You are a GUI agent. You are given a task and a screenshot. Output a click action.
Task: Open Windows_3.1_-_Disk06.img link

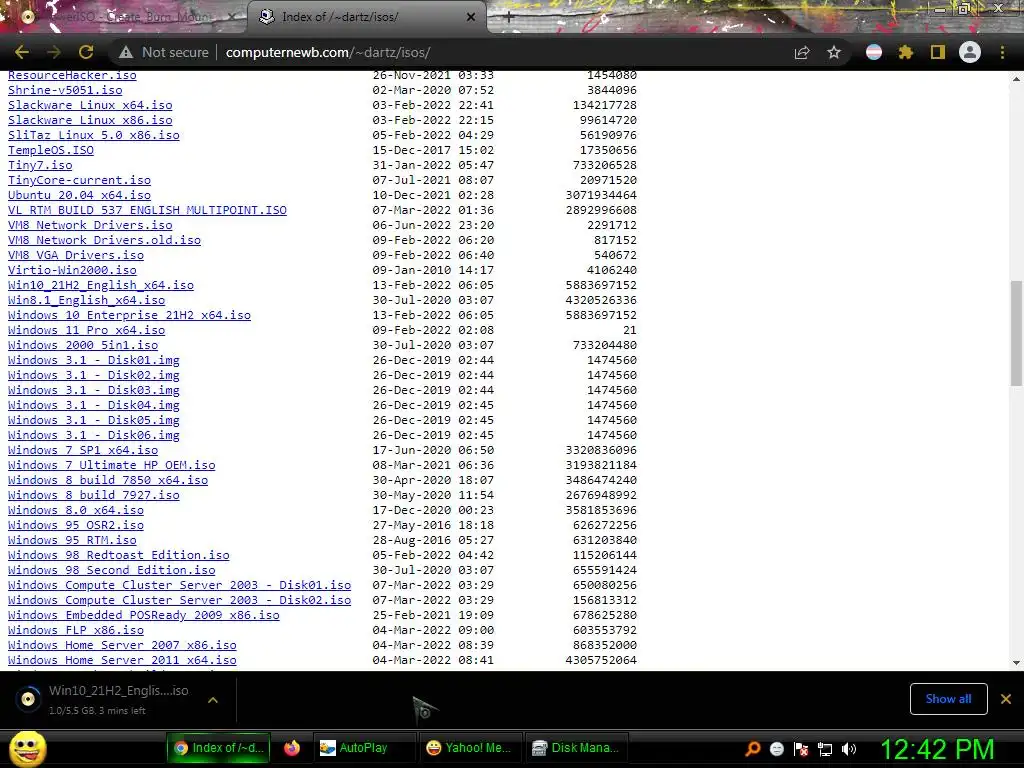pos(93,436)
